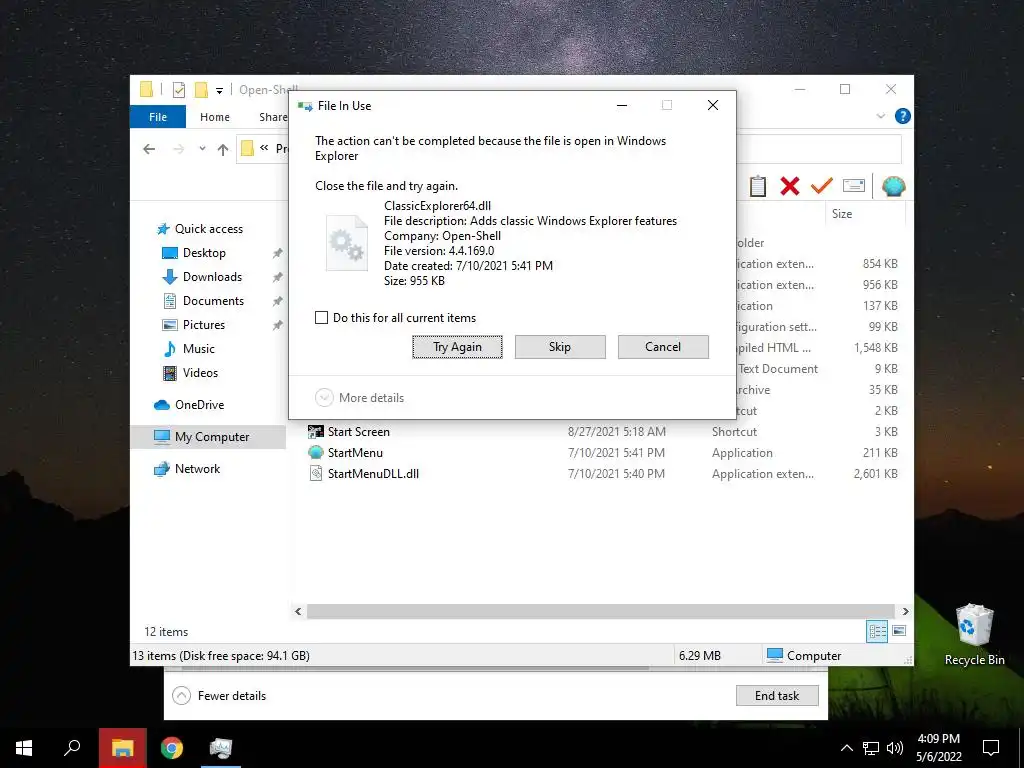This screenshot has height=768, width=1024.
Task: Open Quick Access Toolbar customize dropdown
Action: 219,90
